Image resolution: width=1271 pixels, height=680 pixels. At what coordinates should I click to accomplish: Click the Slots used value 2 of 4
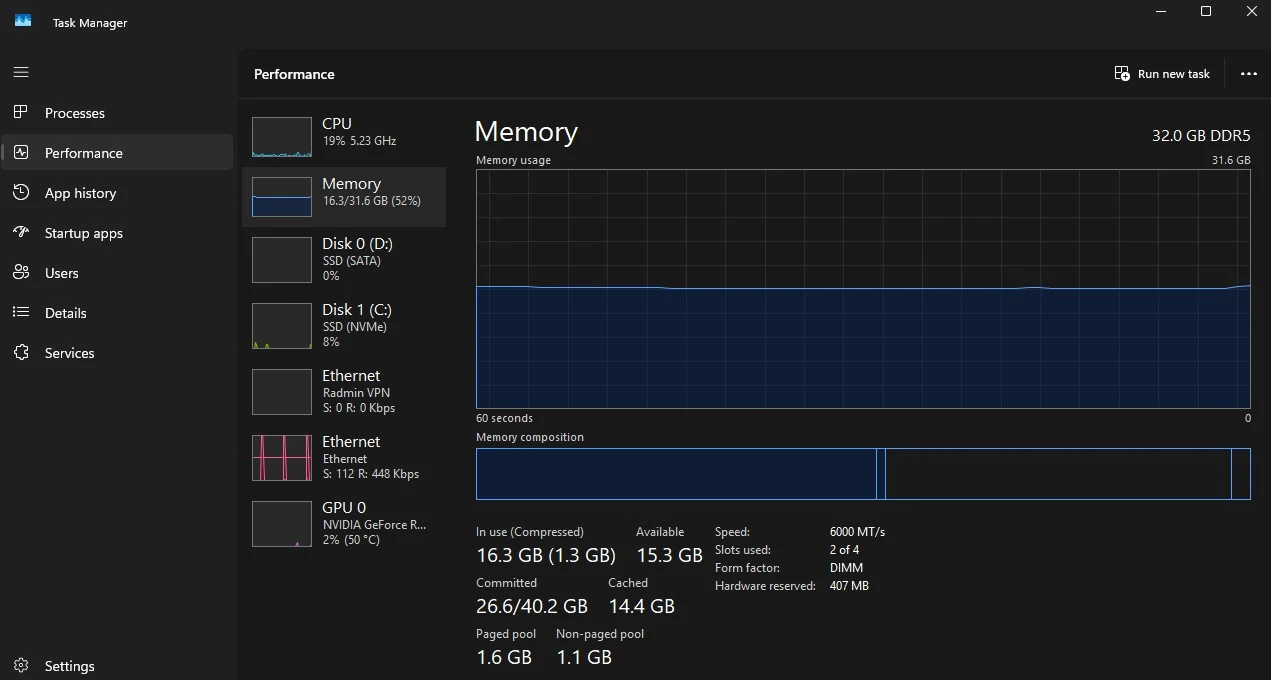point(844,550)
